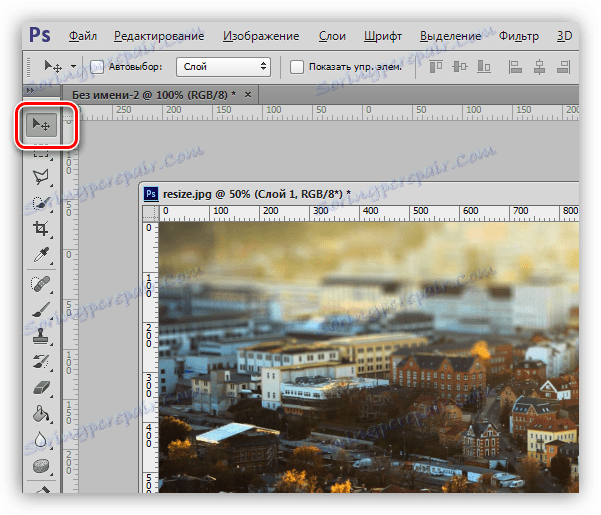Select the Clone Stamp tool
Screen dimensions: 601x515
(x=41, y=336)
